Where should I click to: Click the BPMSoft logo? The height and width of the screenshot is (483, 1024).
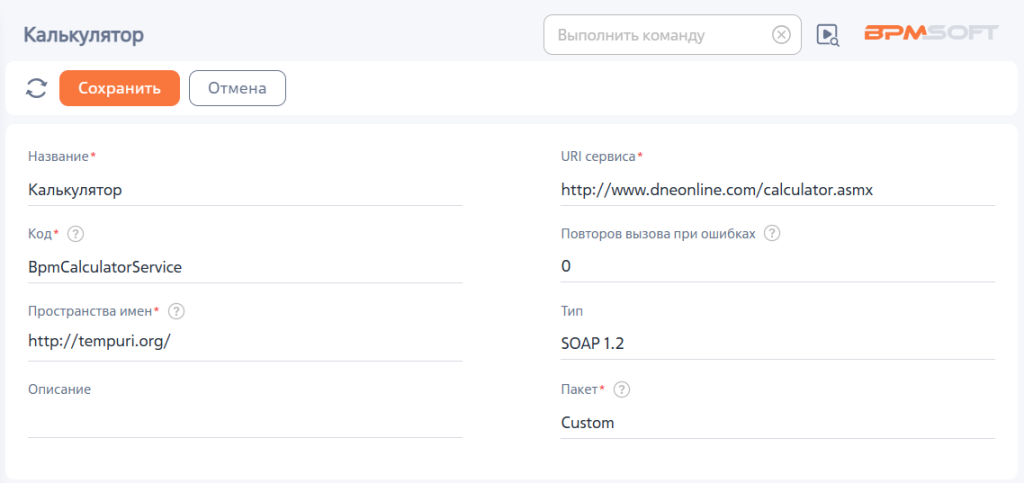pos(931,33)
